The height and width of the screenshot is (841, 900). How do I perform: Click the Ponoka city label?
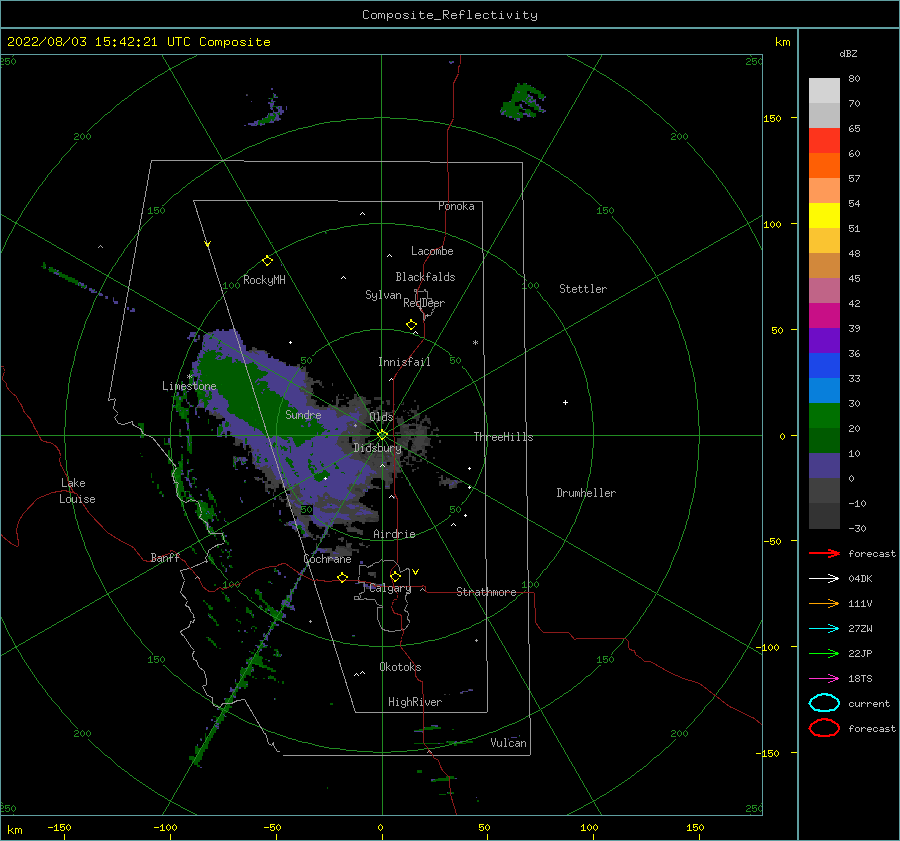456,206
